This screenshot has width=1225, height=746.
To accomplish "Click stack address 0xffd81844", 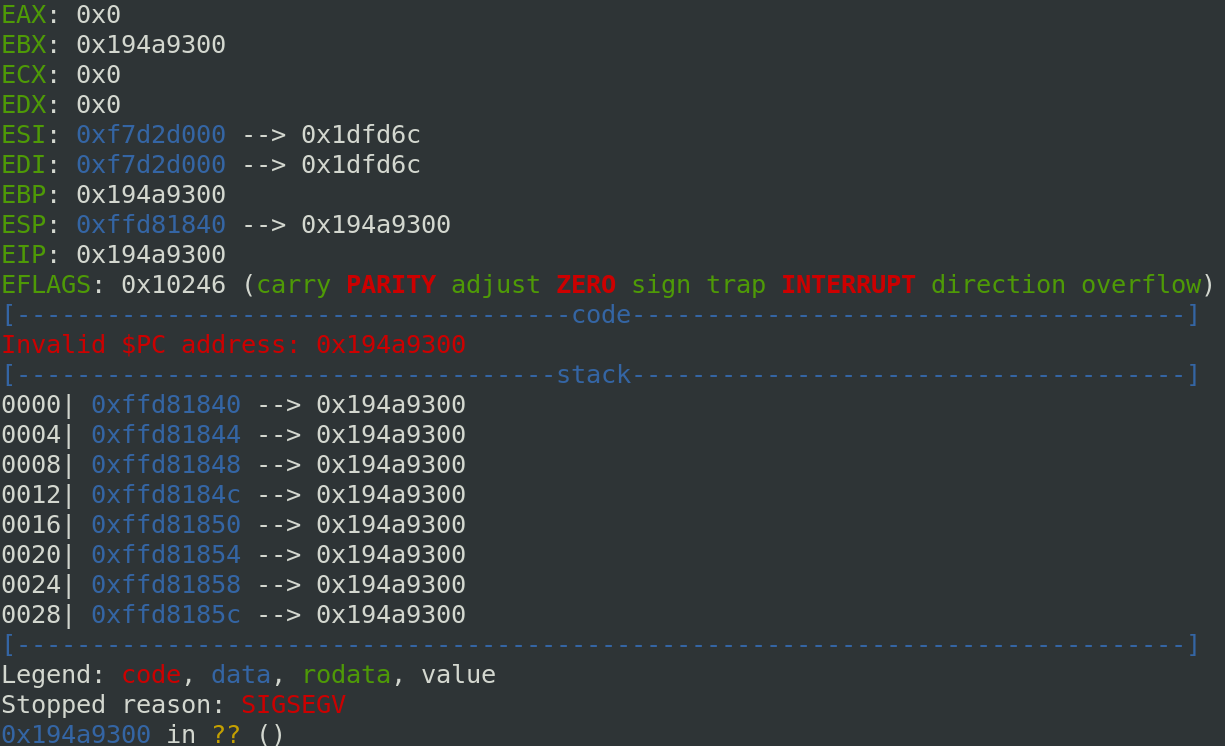I will click(165, 434).
